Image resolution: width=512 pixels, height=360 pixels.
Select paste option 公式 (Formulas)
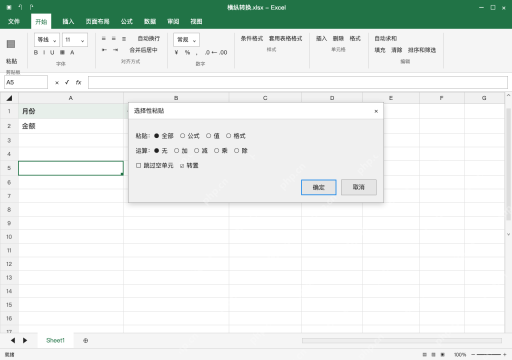click(x=190, y=136)
